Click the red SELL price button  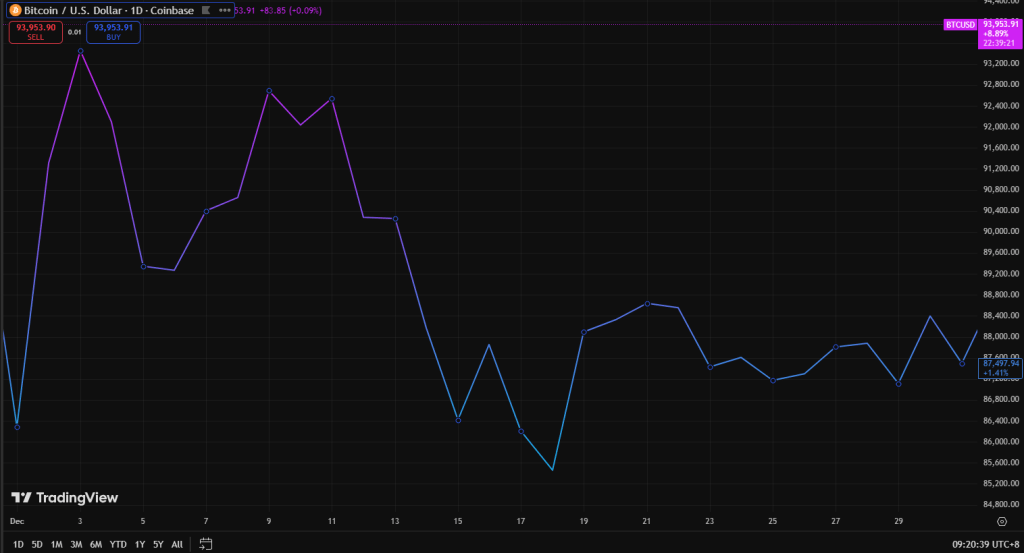34,31
